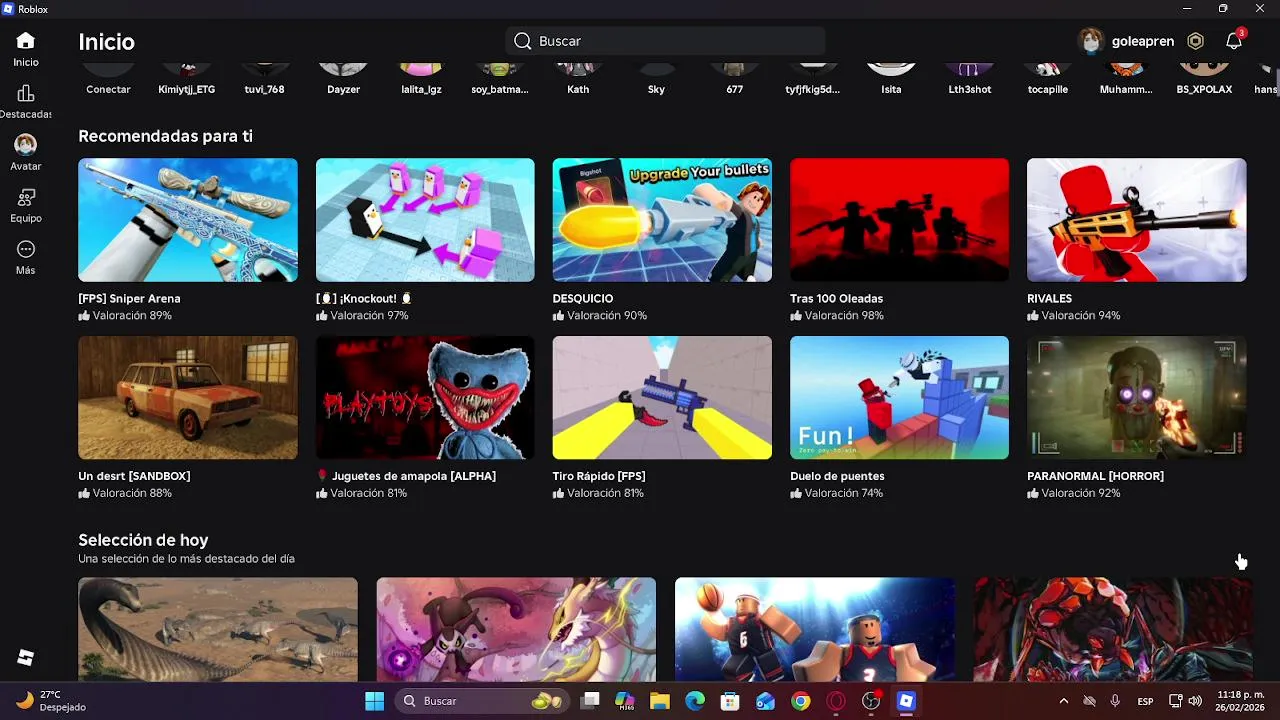This screenshot has height=720, width=1280.
Task: Click the microphone icon in the system tray
Action: click(1115, 701)
